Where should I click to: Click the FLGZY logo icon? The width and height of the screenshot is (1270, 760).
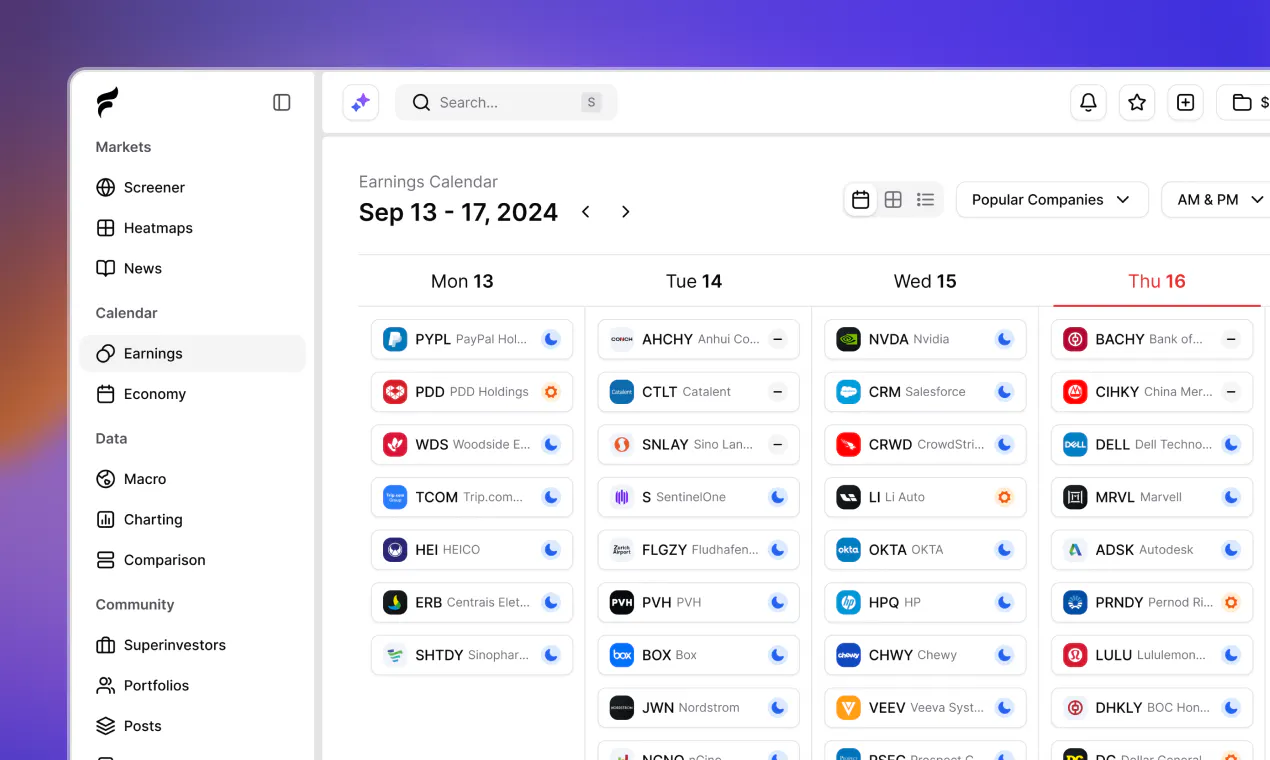click(622, 549)
